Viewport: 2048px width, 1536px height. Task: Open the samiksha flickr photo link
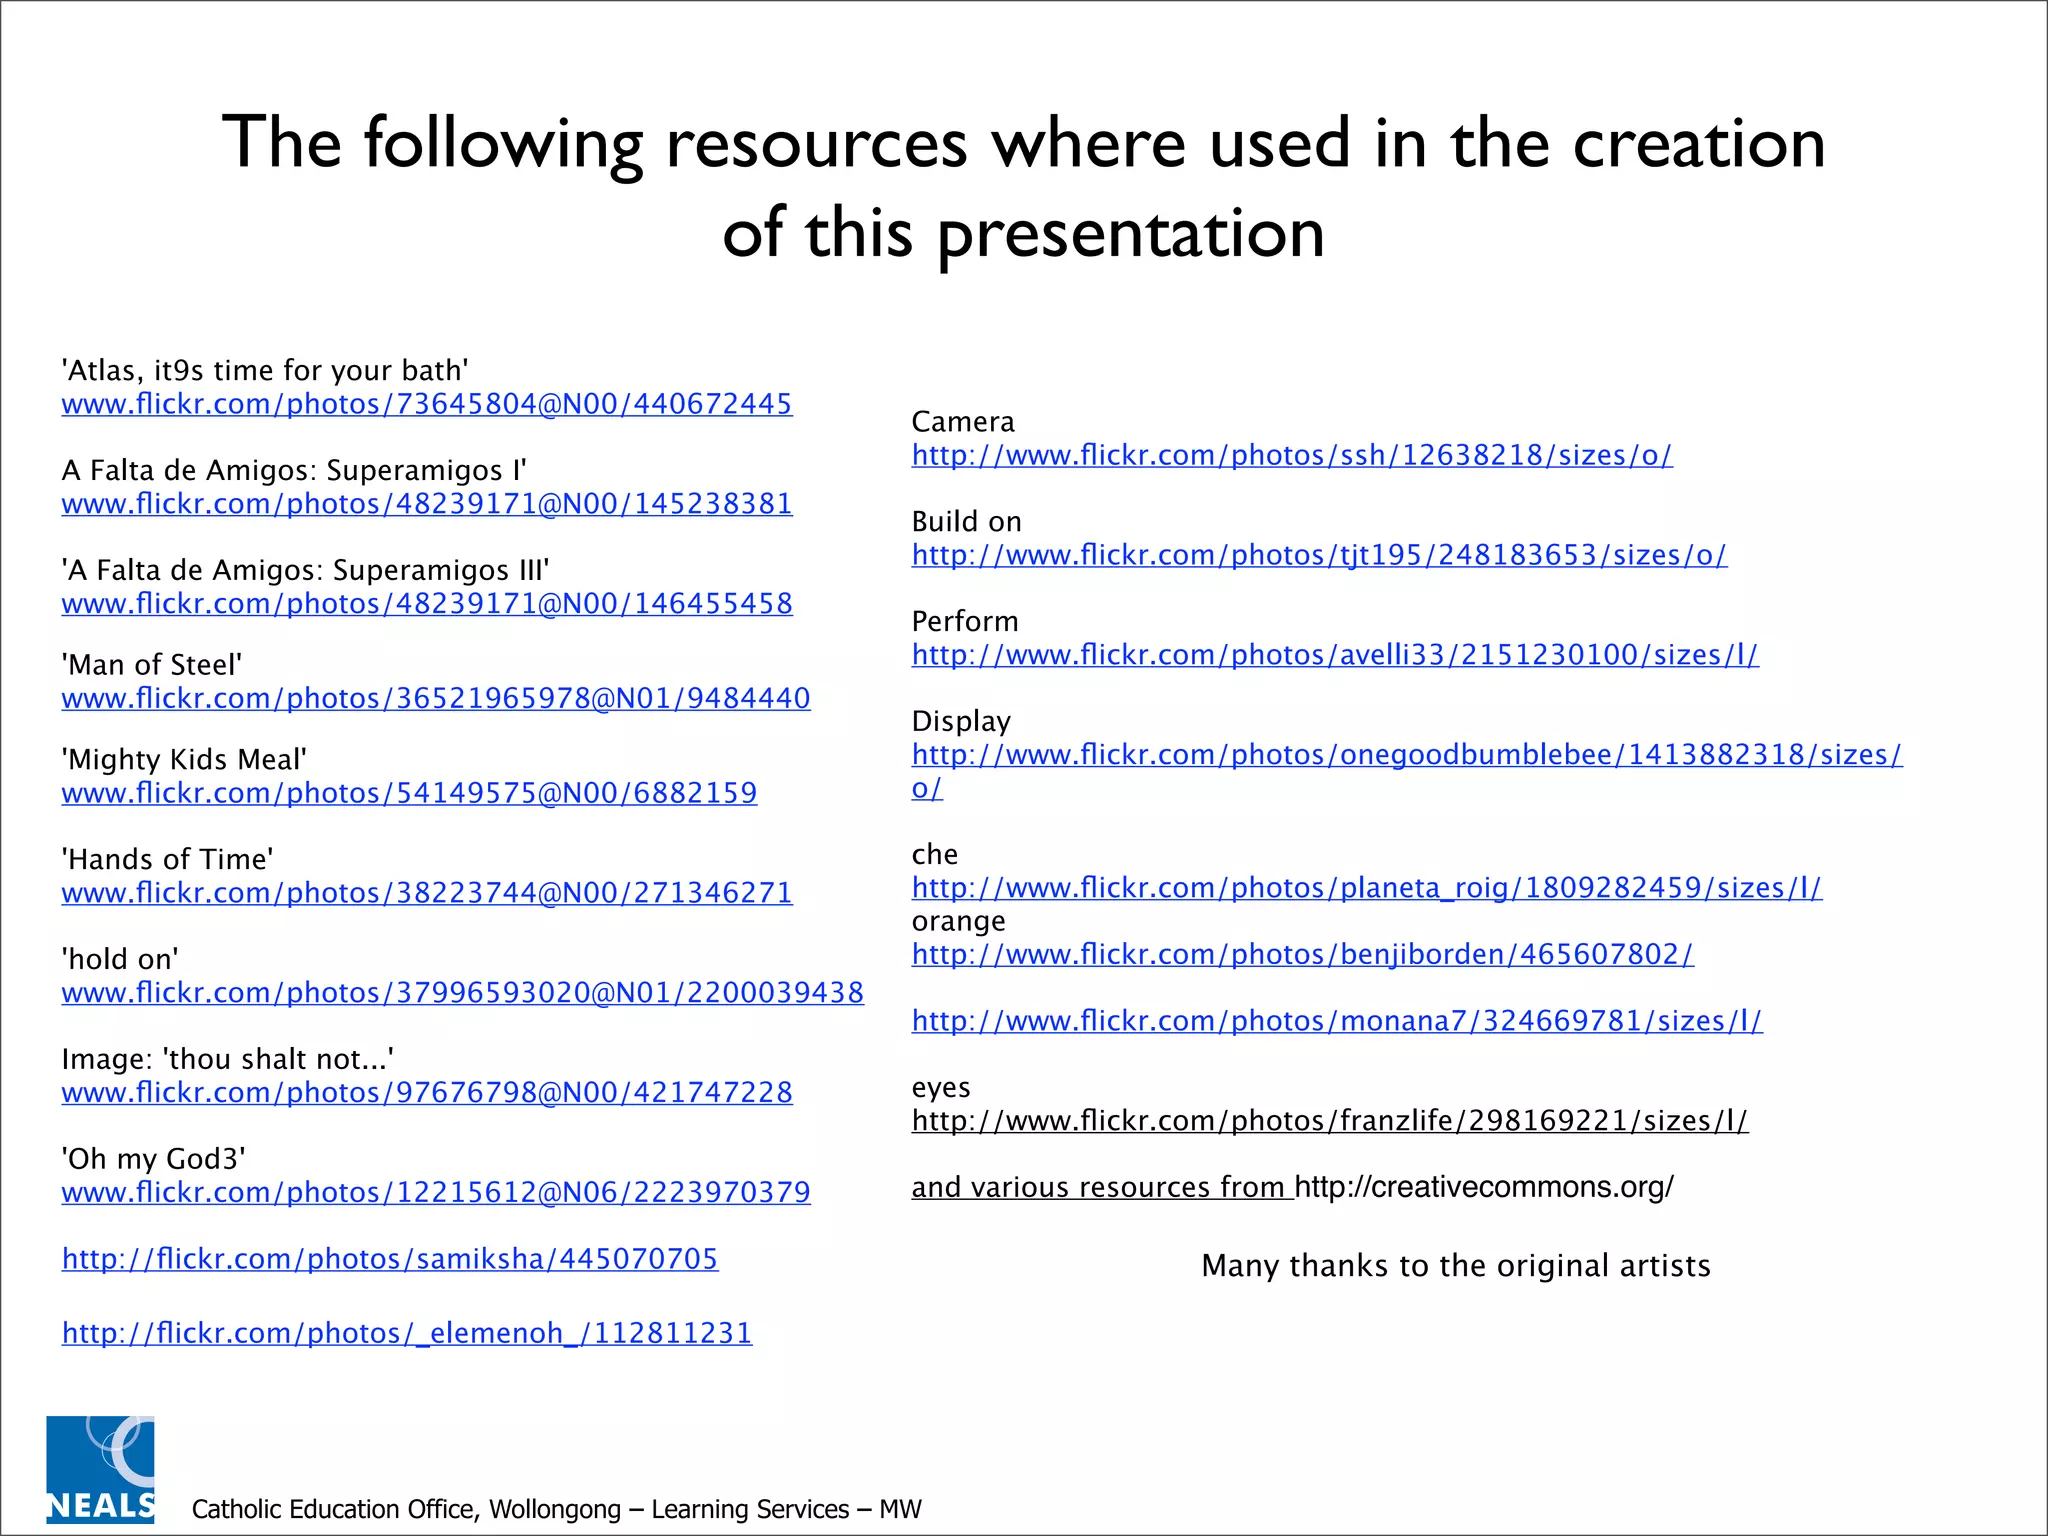[390, 1259]
